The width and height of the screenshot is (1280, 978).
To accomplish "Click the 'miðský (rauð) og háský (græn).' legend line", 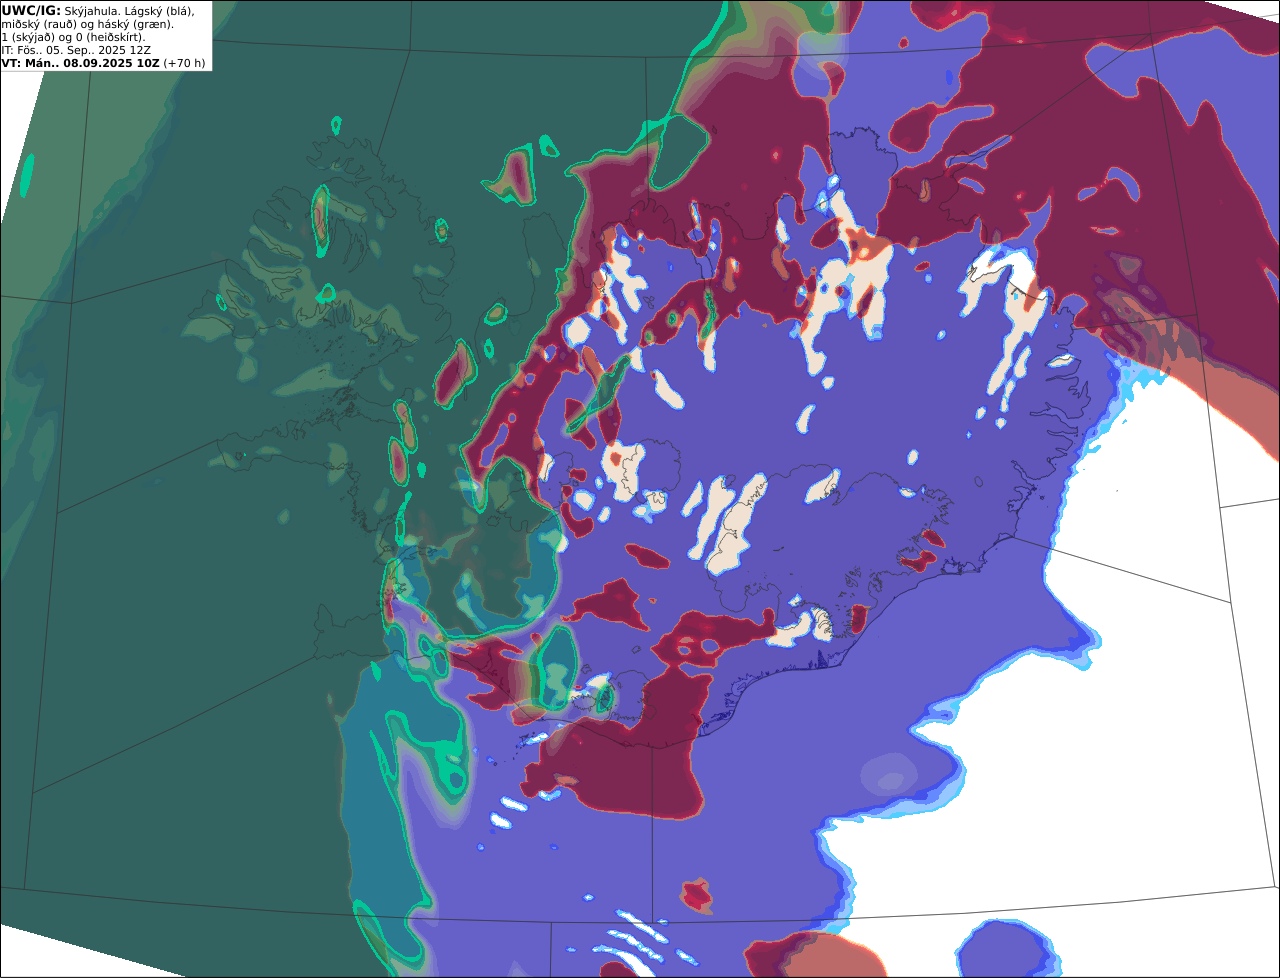I will point(87,24).
